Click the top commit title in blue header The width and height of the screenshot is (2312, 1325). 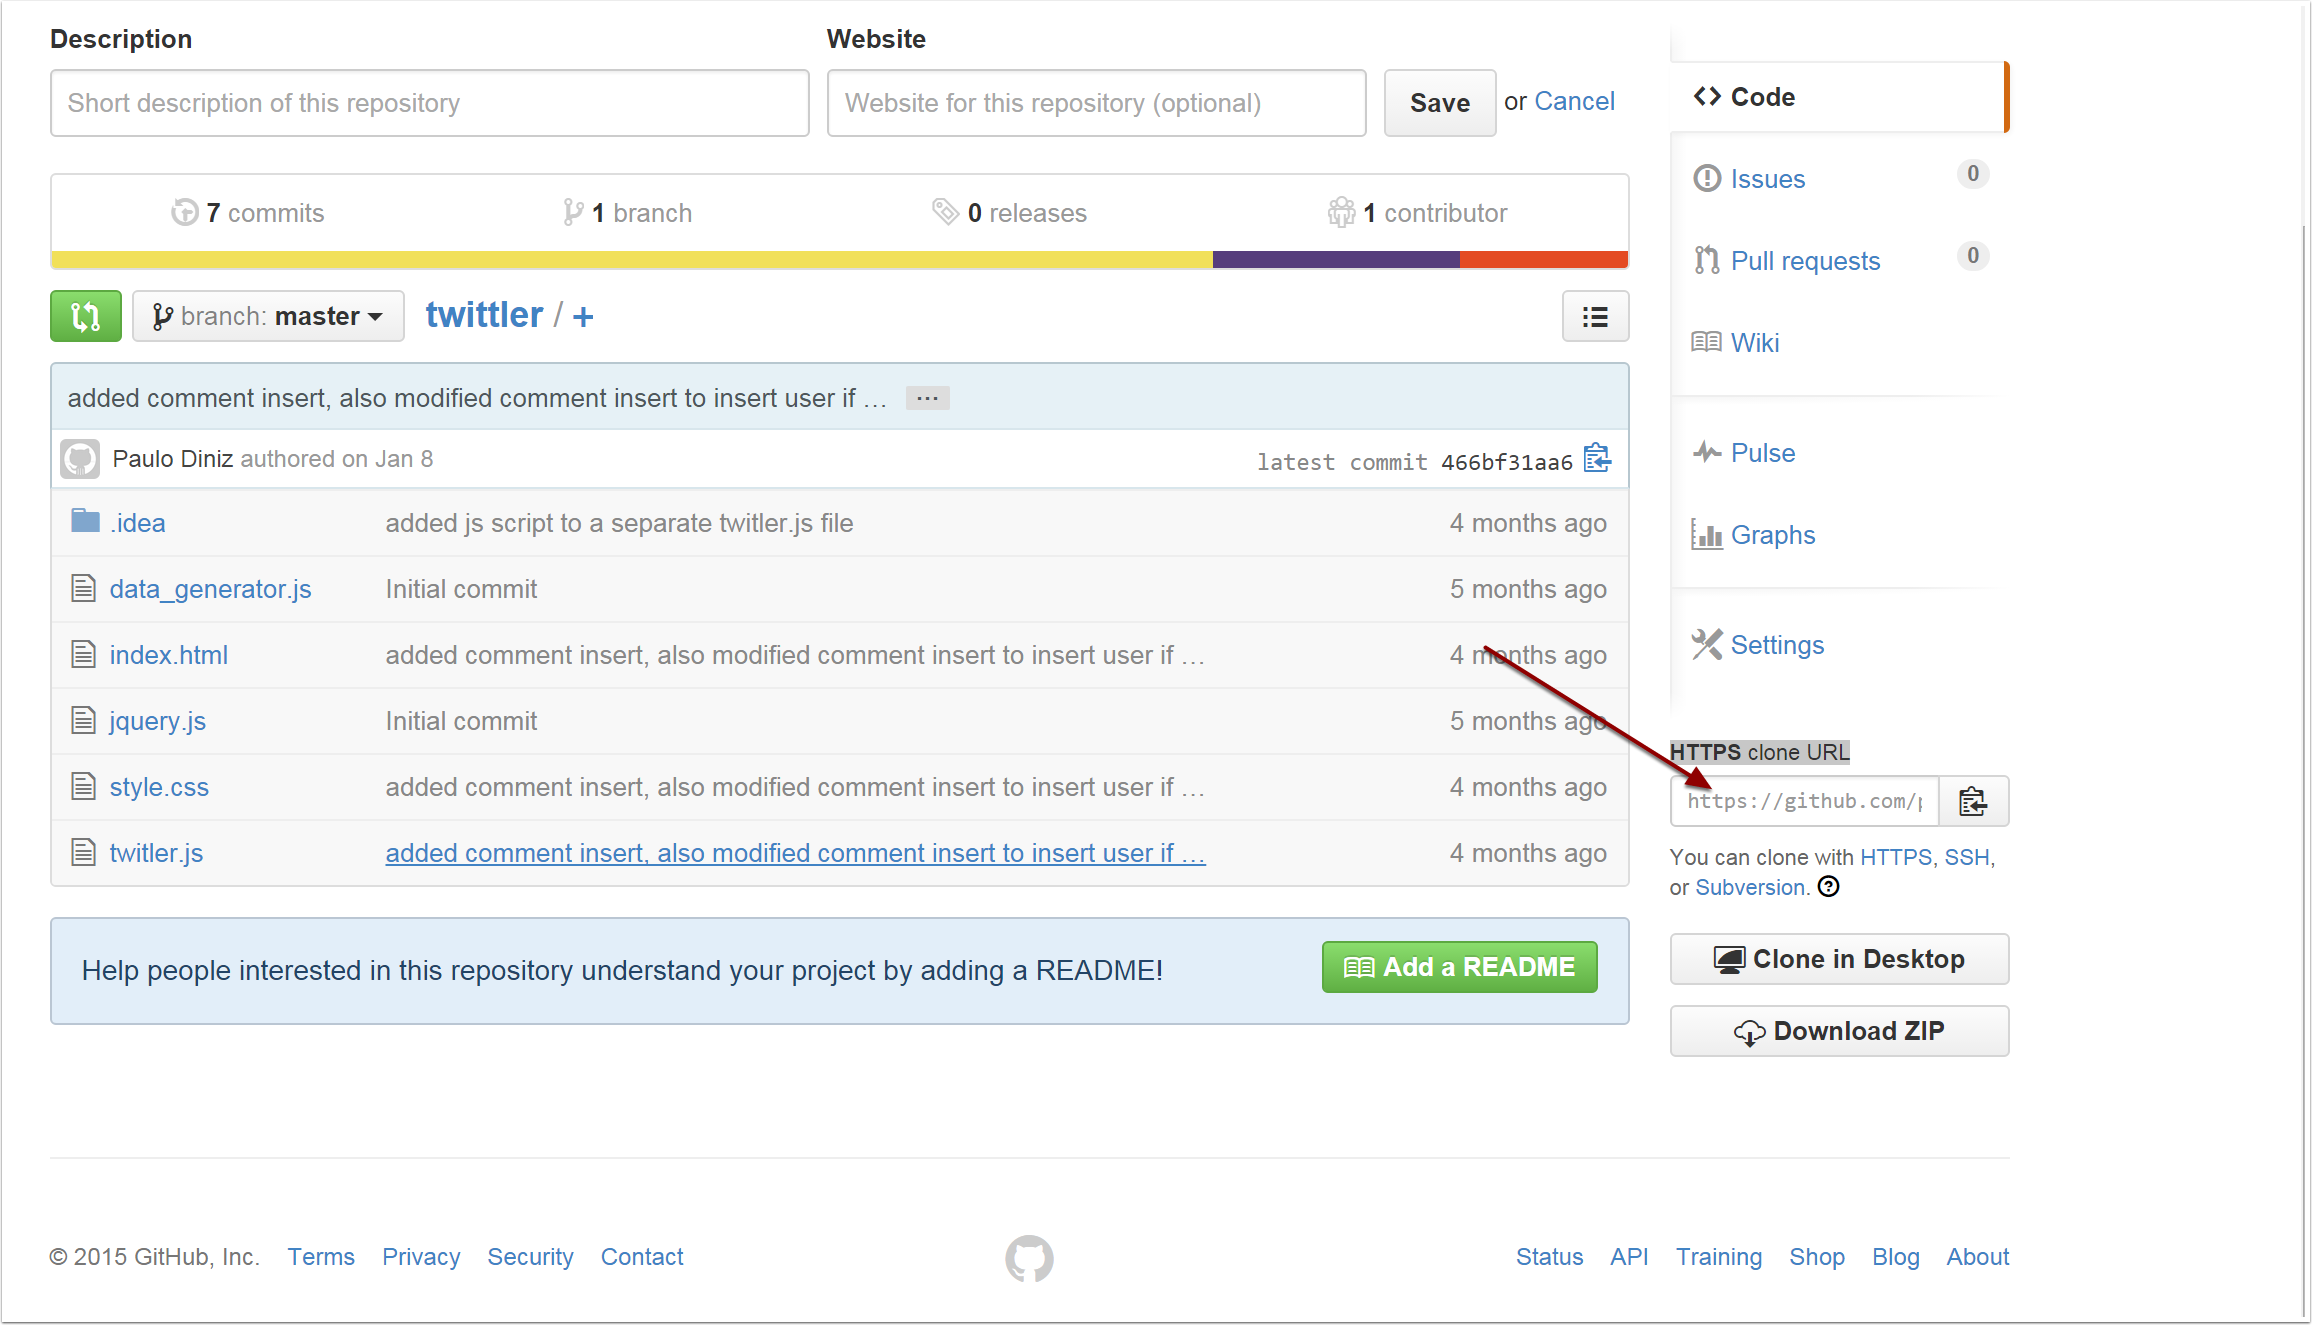tap(477, 398)
